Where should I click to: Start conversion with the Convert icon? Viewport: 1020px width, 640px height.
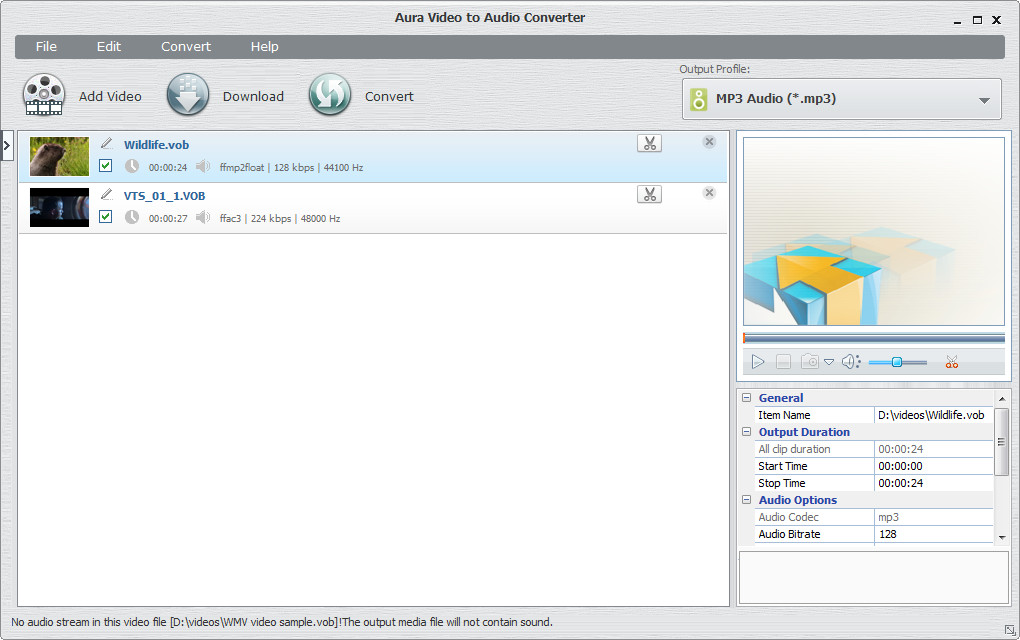click(330, 95)
